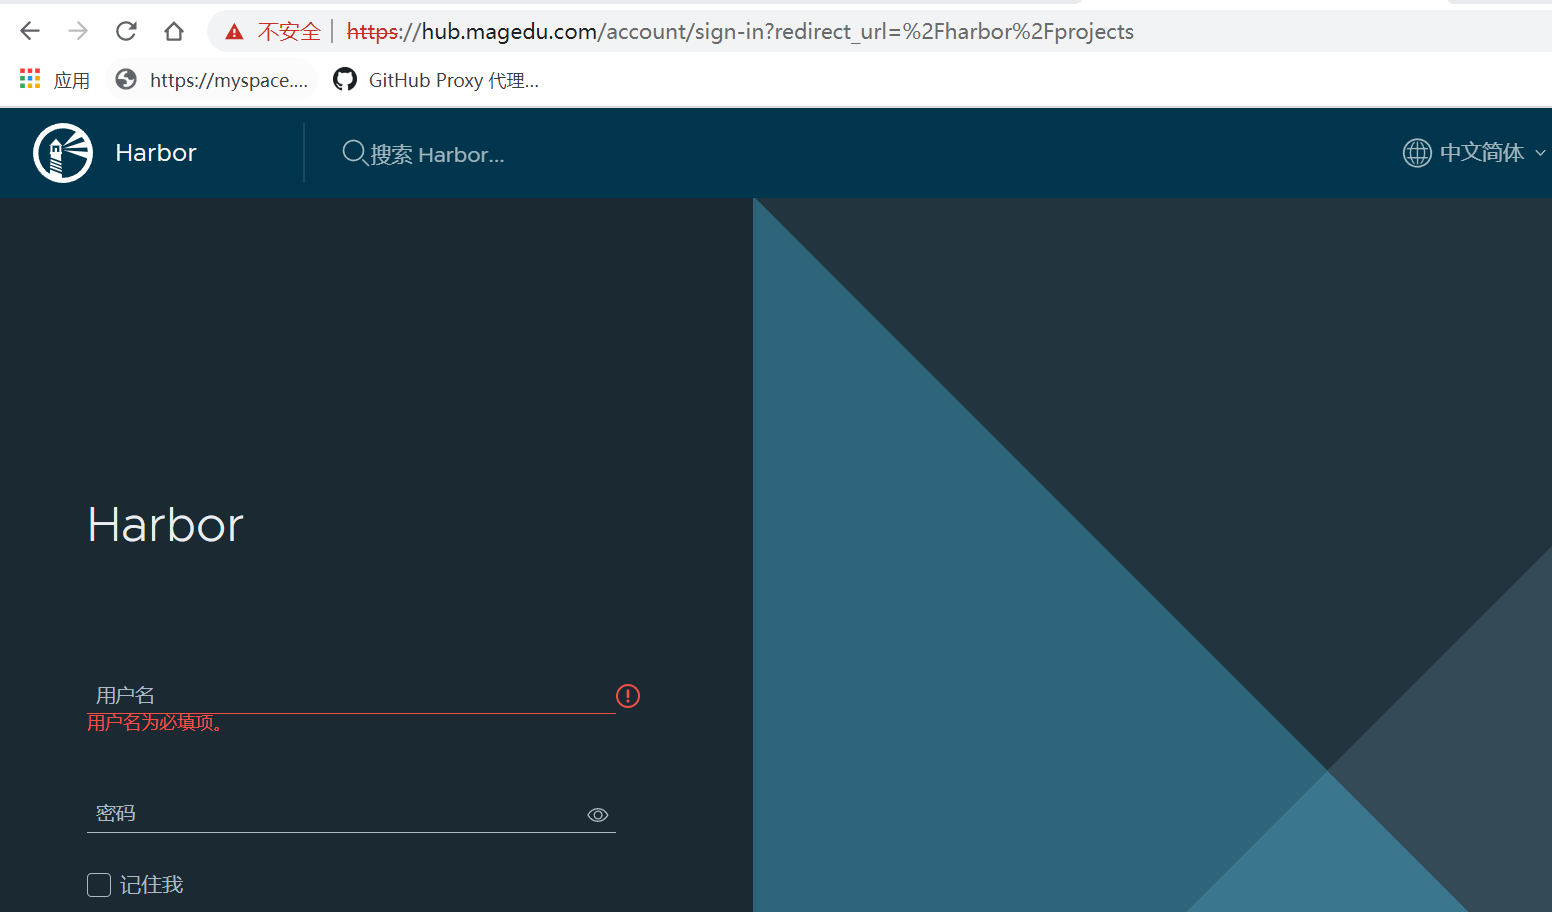Focus the 搜索 Harbor search field
This screenshot has width=1552, height=912.
point(437,155)
